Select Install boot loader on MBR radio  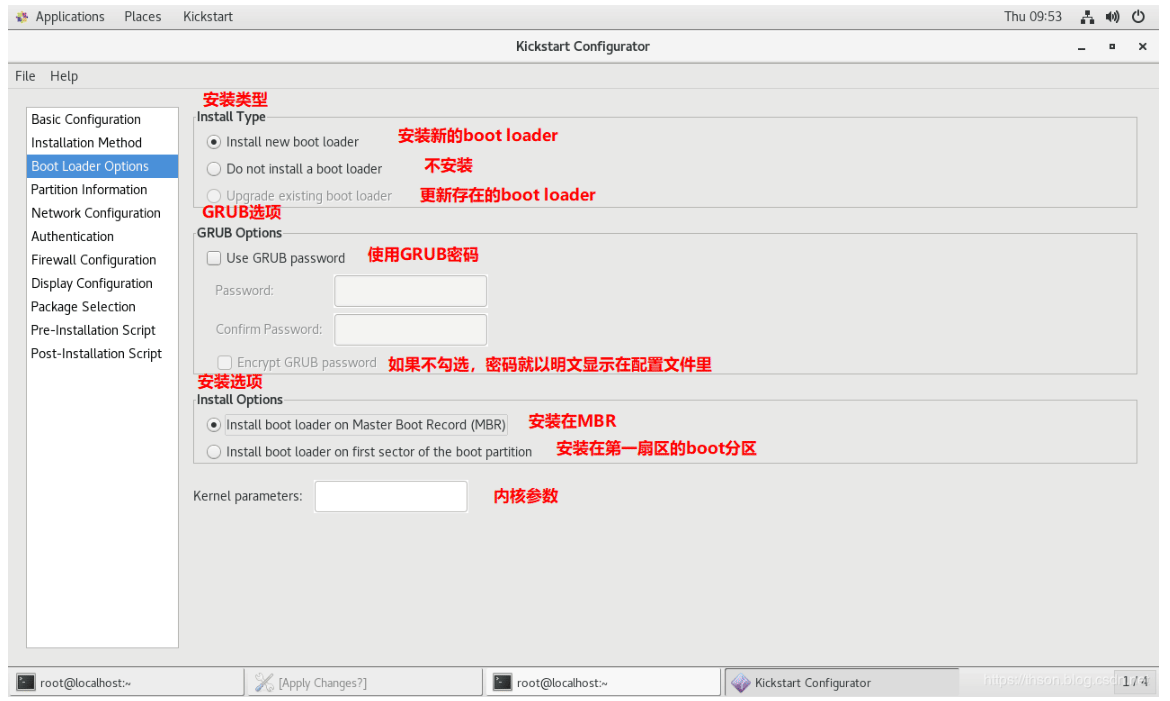pos(214,425)
